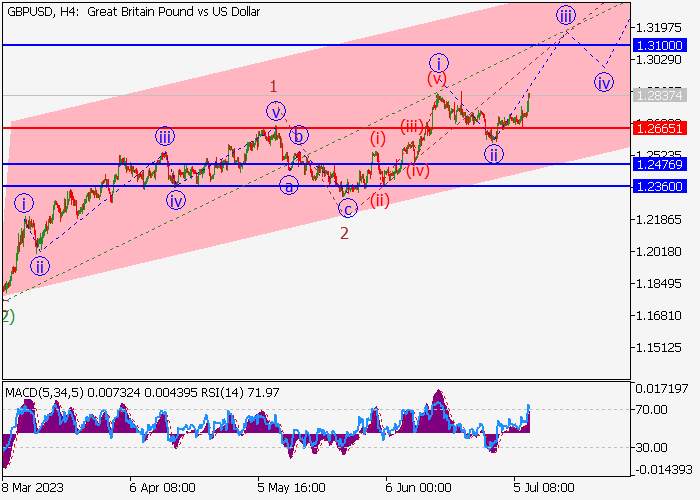Click the blue circled b wave label

click(299, 135)
